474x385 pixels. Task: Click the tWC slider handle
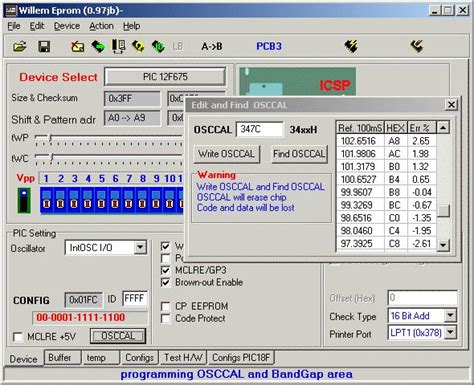click(x=52, y=157)
